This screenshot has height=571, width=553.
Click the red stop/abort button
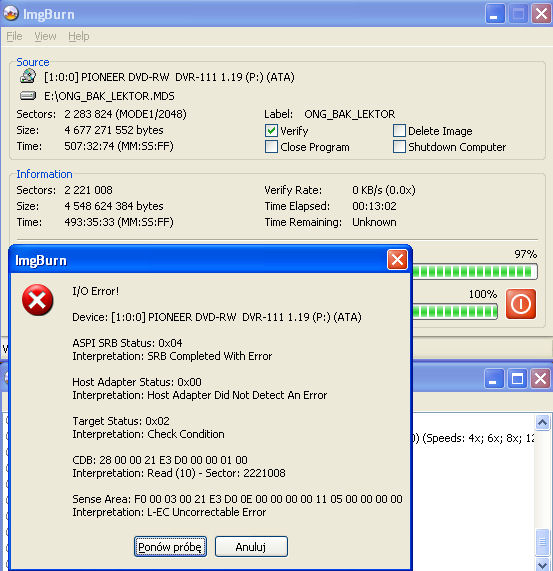click(x=521, y=304)
